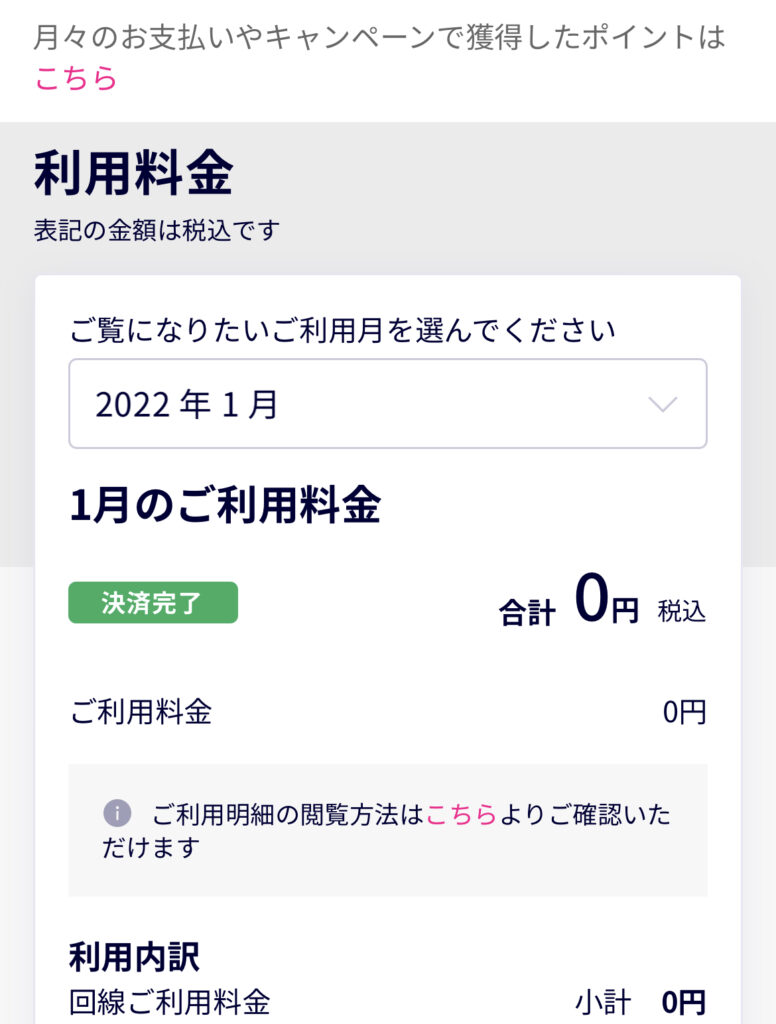
Task: Click the 小計 0円 subtotal
Action: [x=640, y=1002]
